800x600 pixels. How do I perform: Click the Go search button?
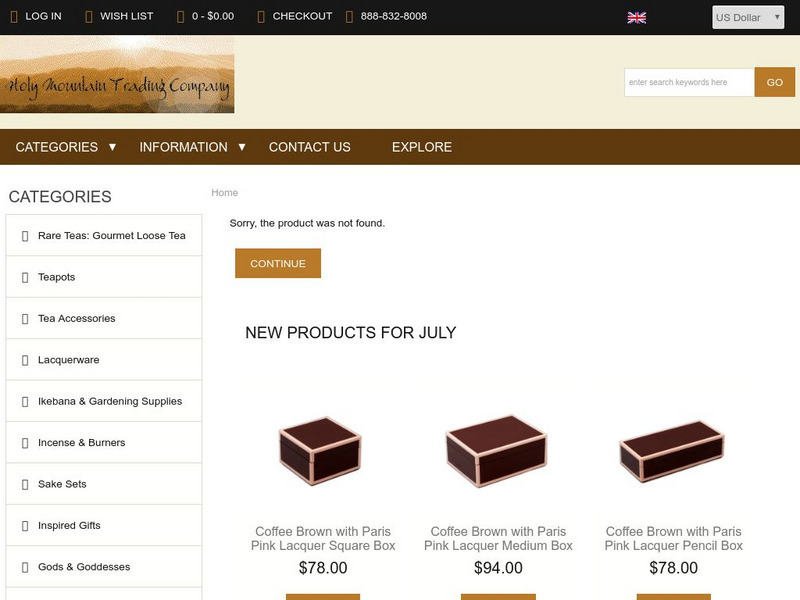[x=775, y=82]
